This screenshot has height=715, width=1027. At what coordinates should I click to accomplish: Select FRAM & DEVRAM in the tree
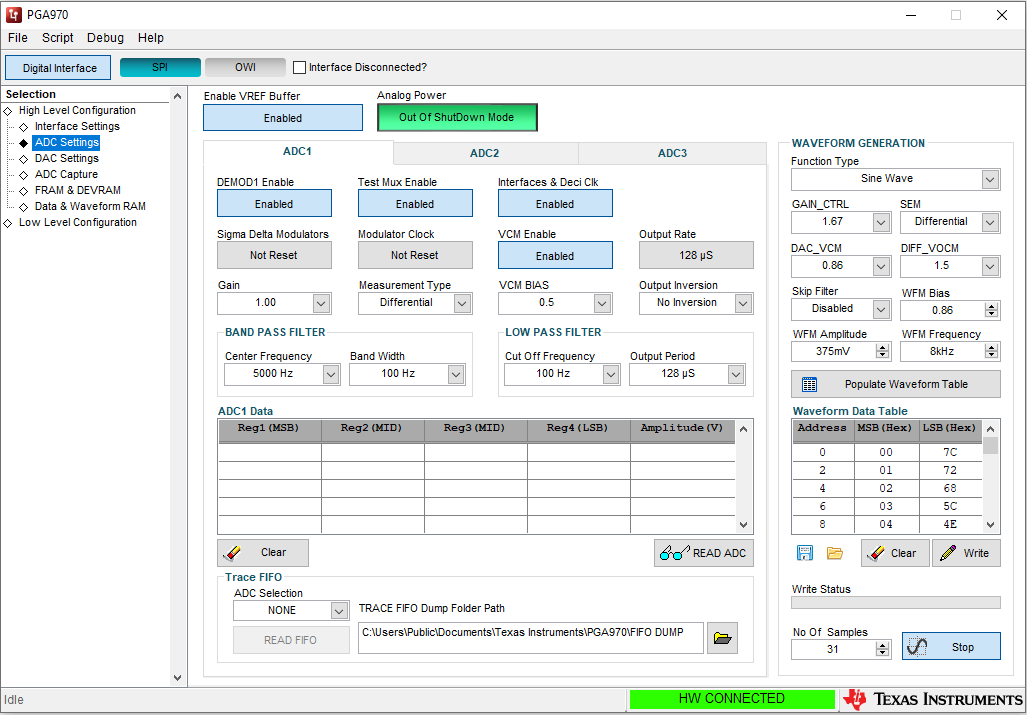[78, 191]
